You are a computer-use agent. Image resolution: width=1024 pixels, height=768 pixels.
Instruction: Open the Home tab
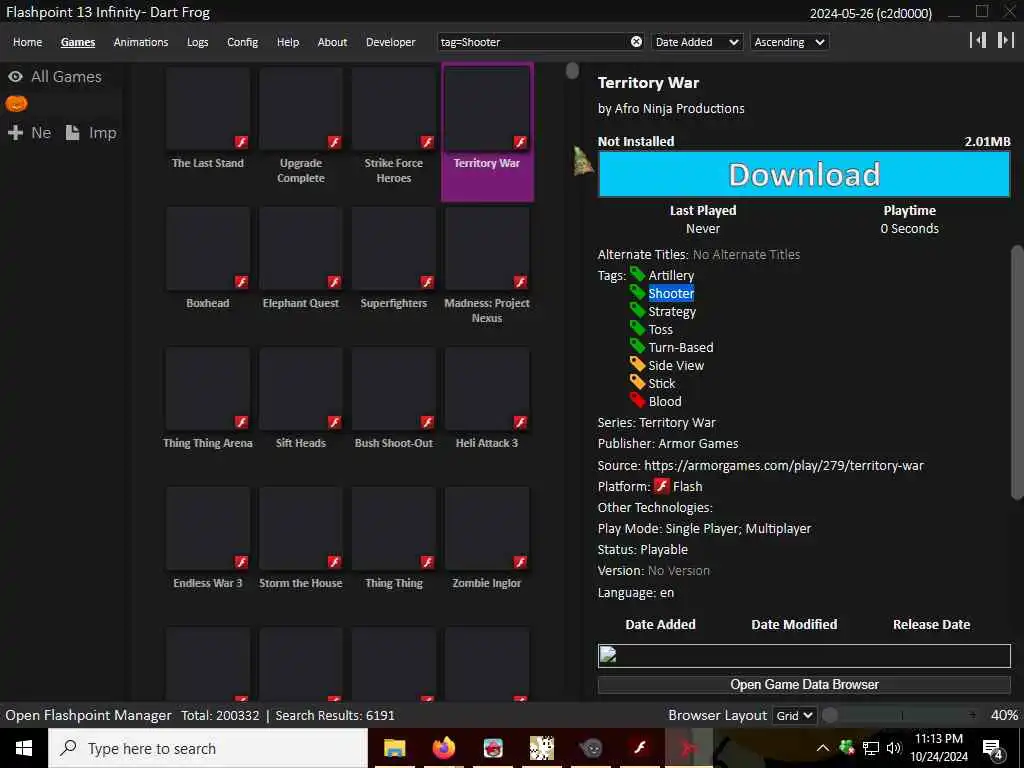[x=27, y=42]
